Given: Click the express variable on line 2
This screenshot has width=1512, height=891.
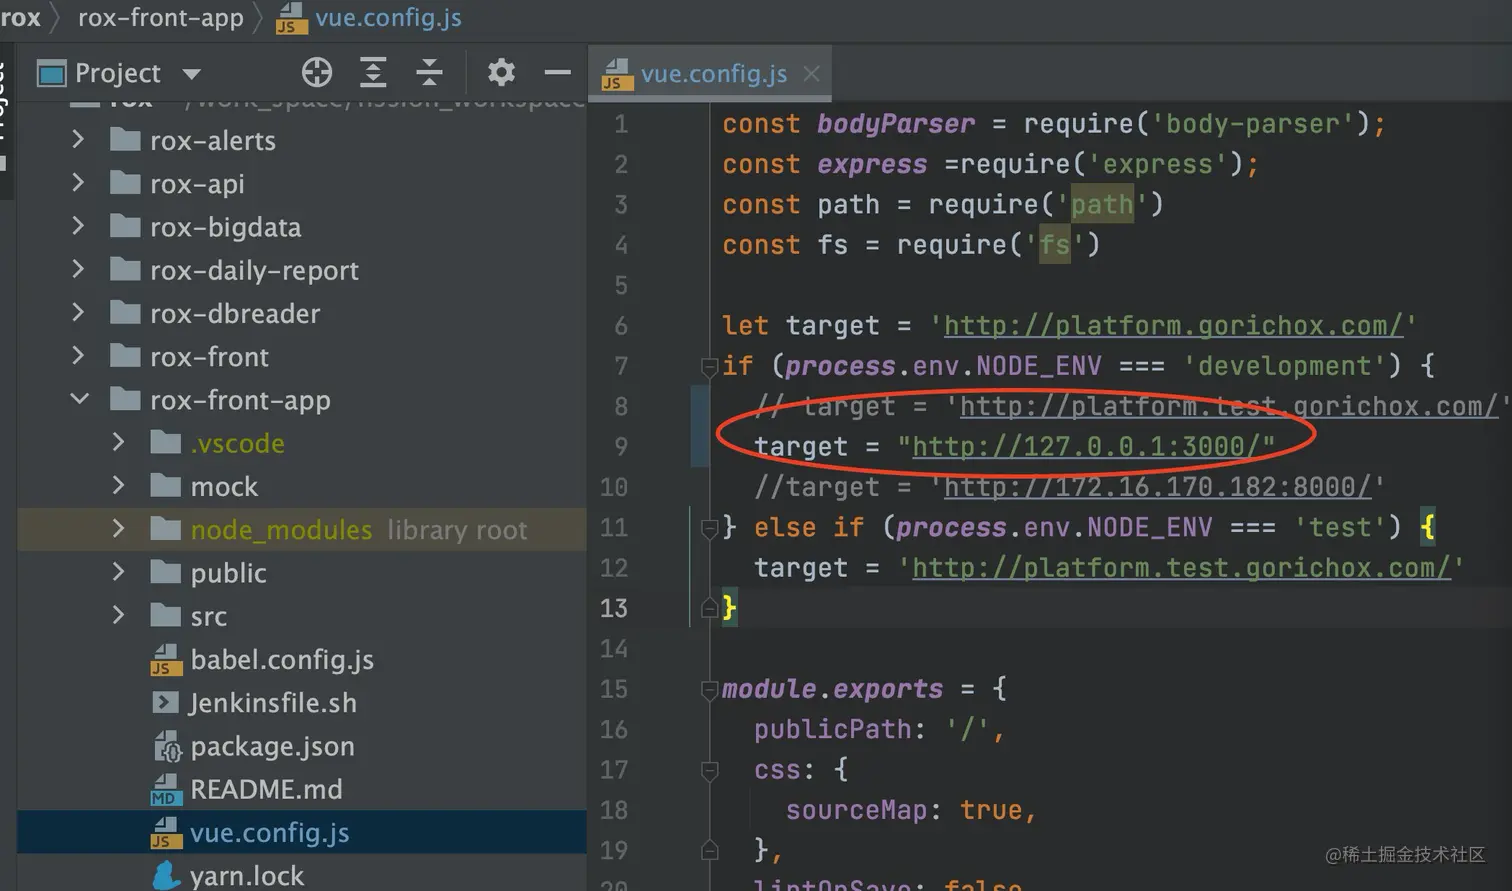Looking at the screenshot, I should click(x=872, y=164).
